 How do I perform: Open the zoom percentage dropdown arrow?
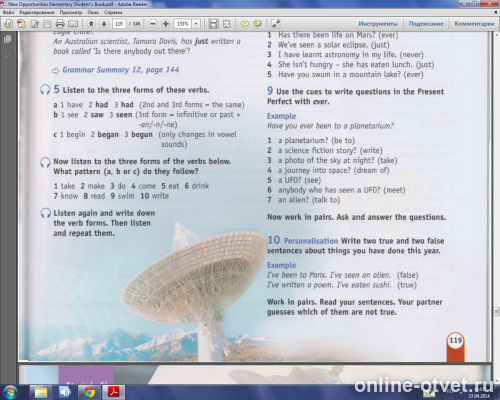pyautogui.click(x=196, y=24)
